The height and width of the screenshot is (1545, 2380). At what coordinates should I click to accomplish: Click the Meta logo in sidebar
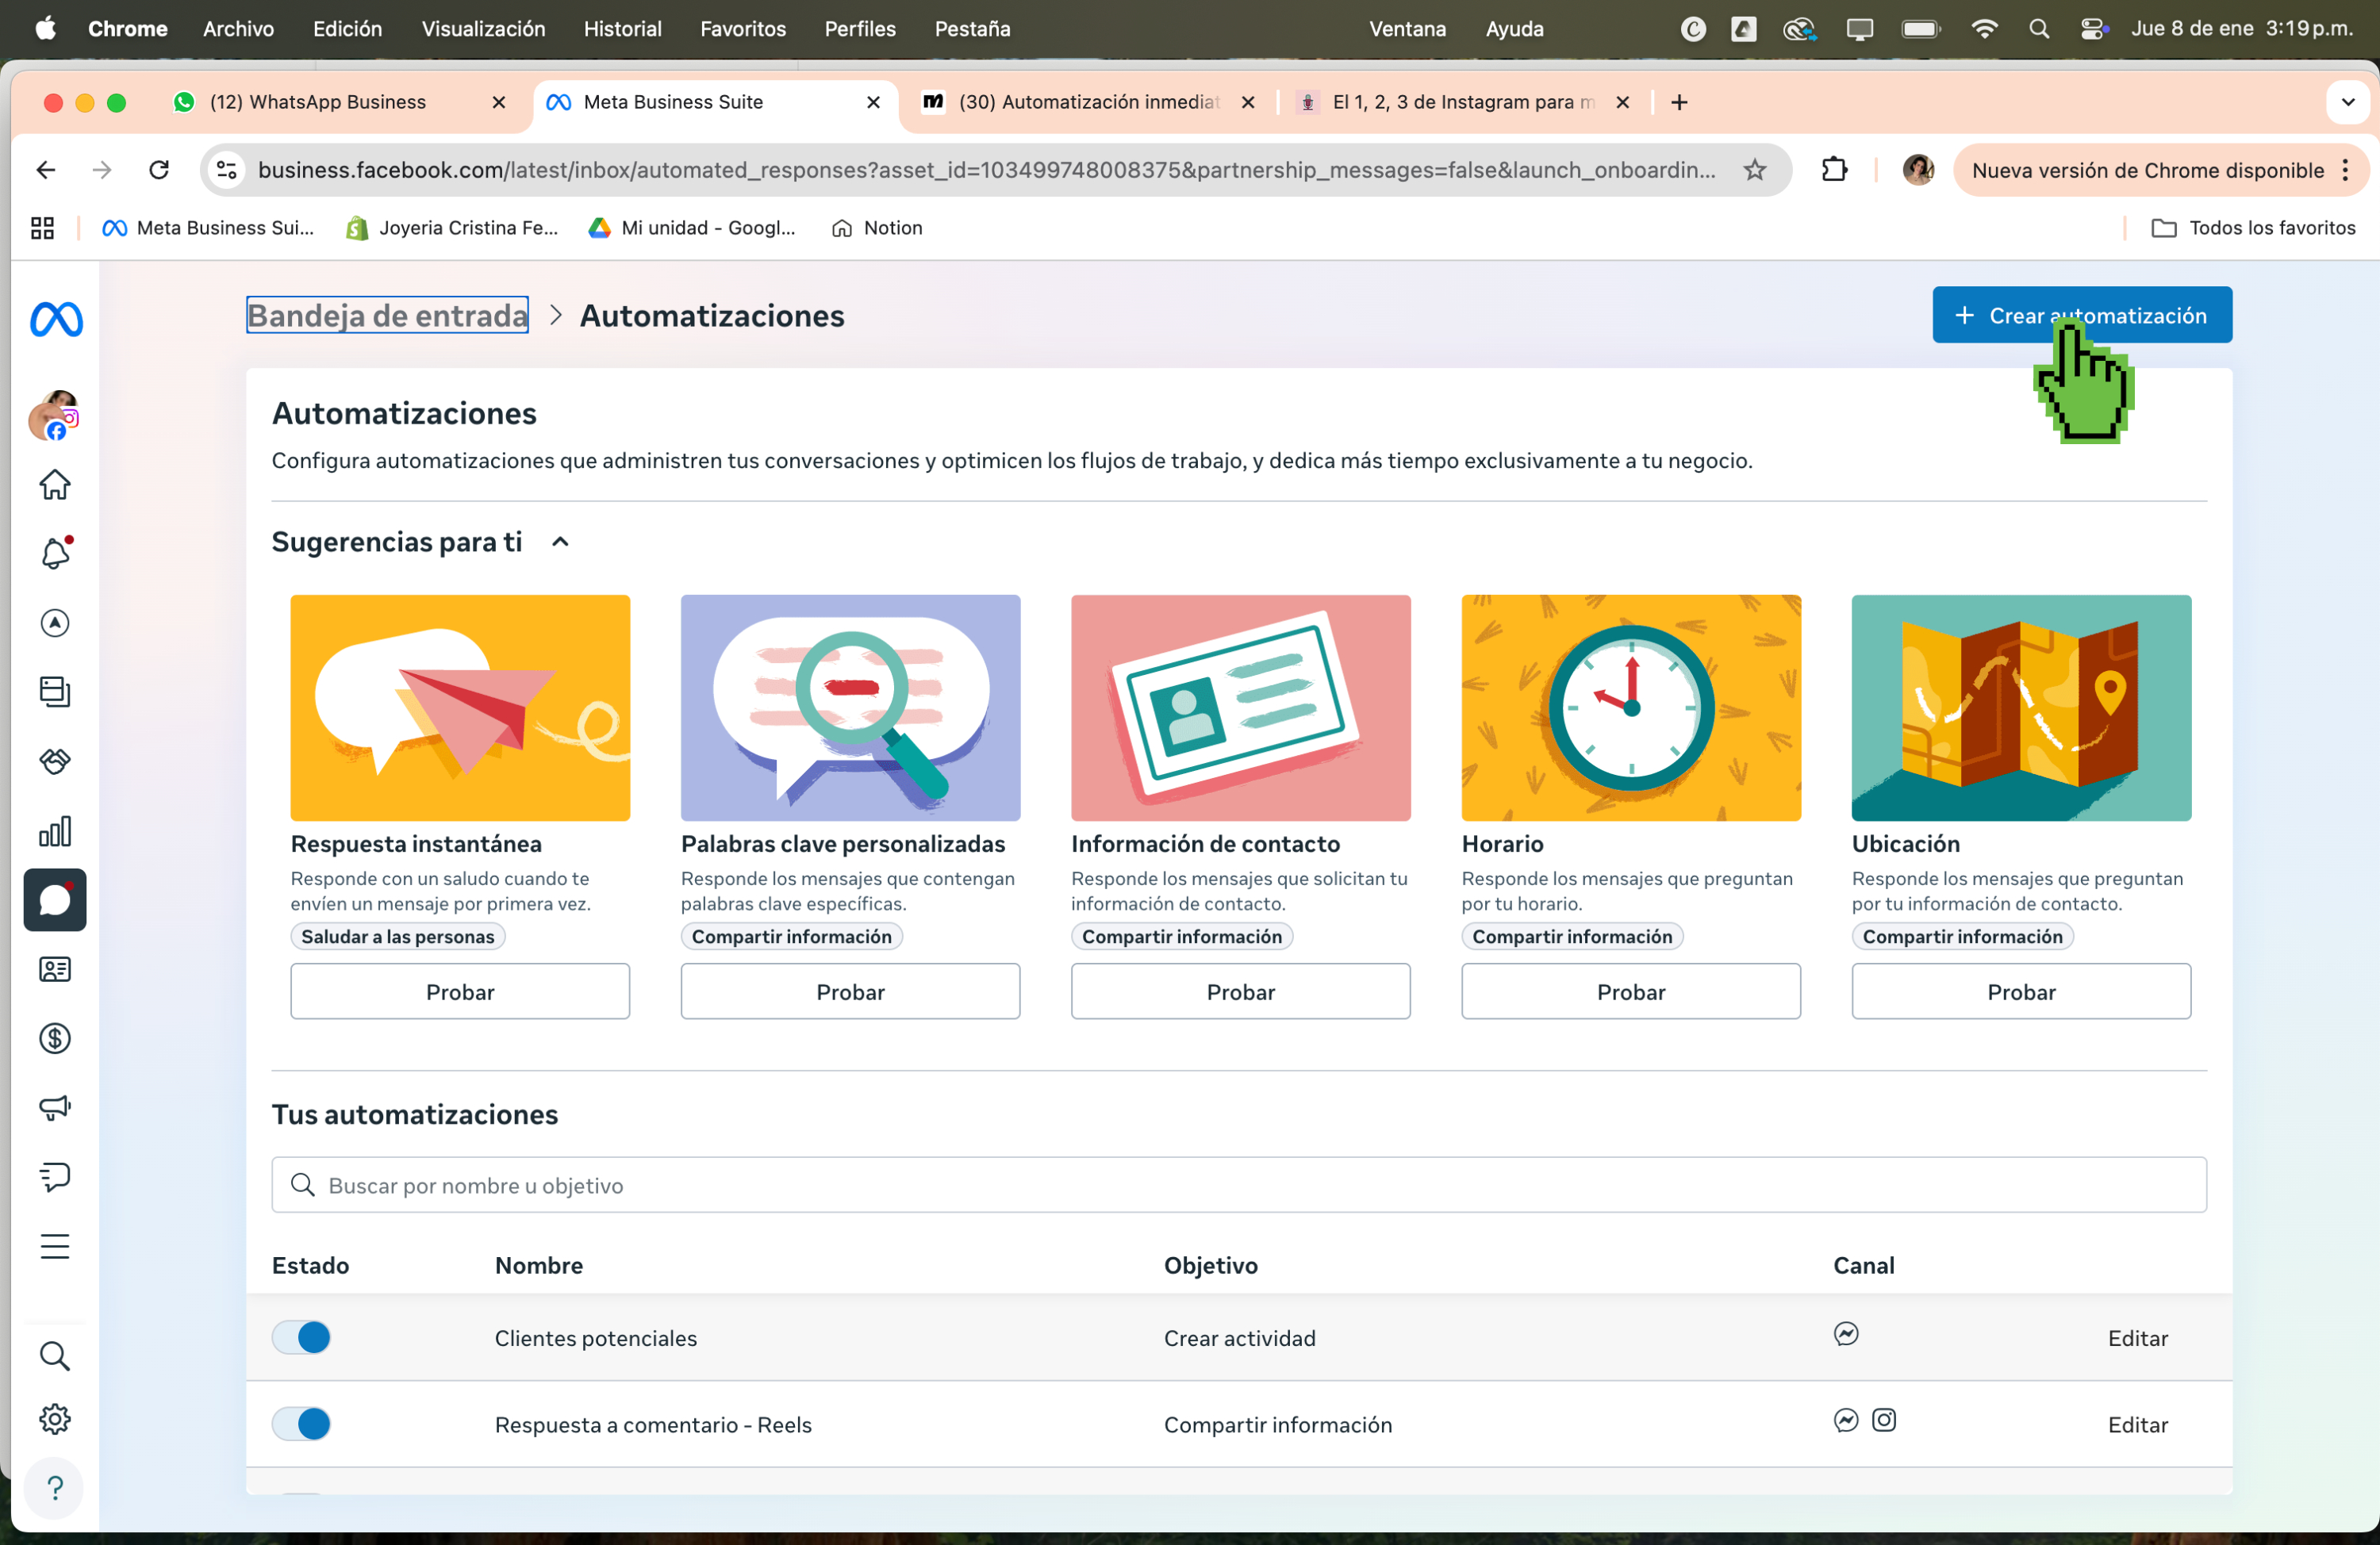[x=56, y=320]
